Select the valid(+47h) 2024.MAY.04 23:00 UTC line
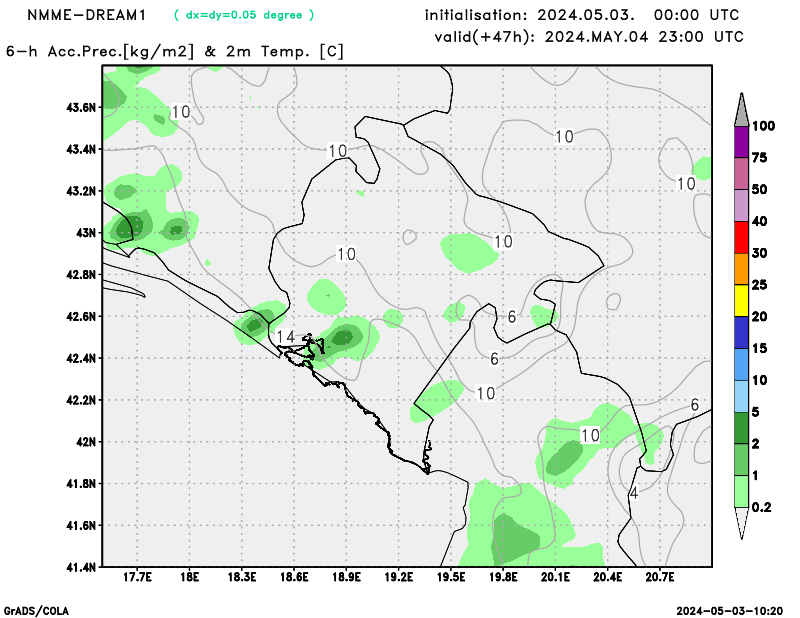This screenshot has width=800, height=618. [x=589, y=37]
